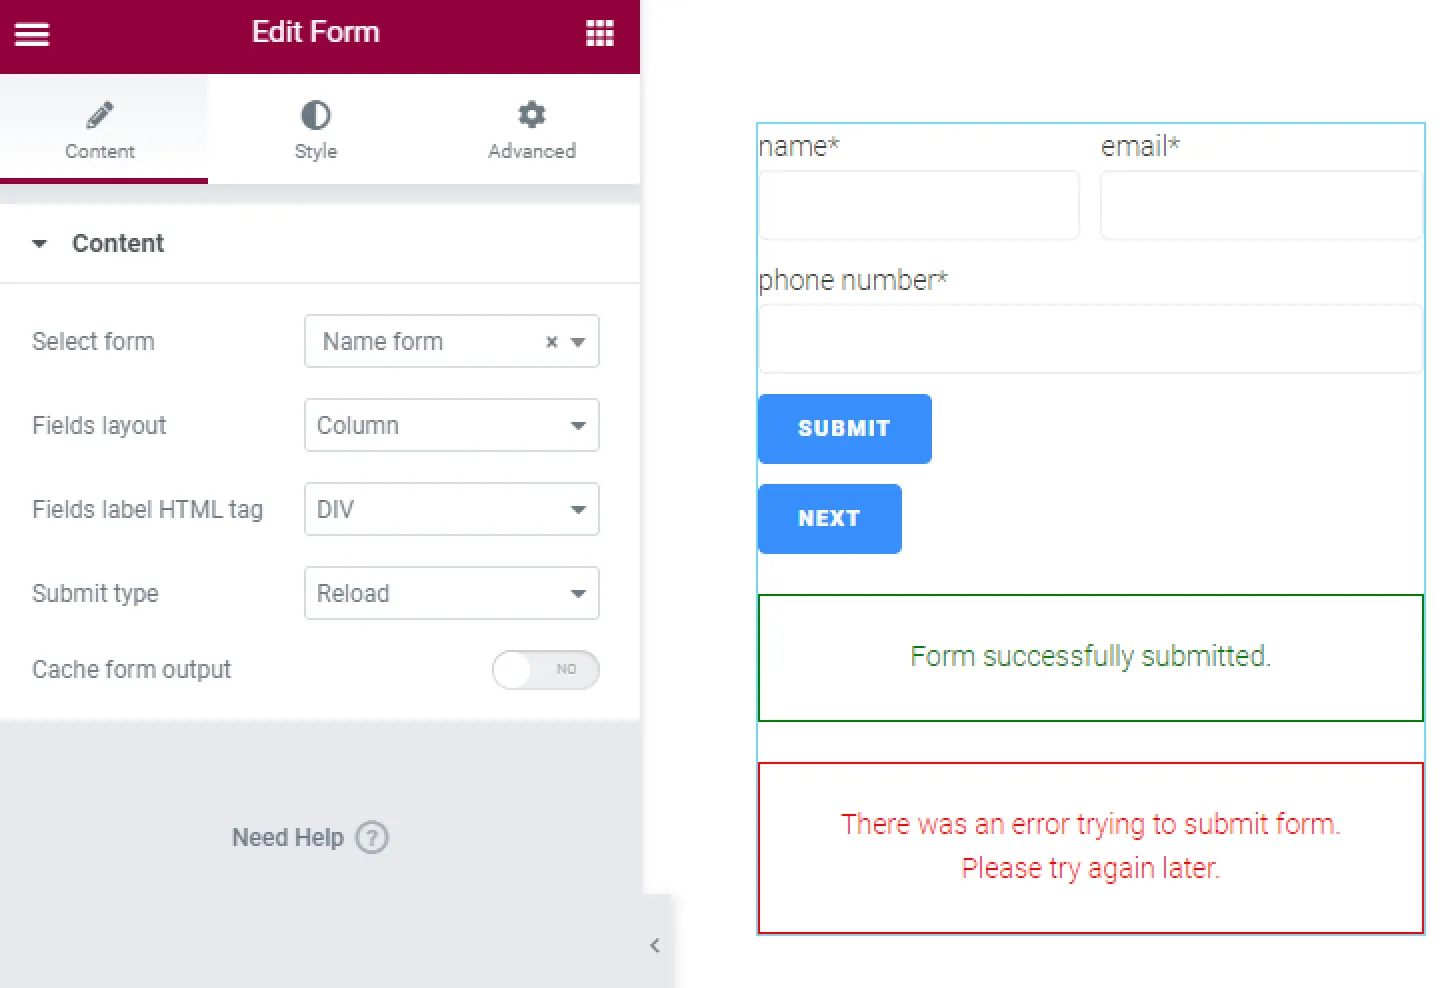This screenshot has height=988, width=1446.
Task: Open the Submit type dropdown
Action: coord(451,593)
